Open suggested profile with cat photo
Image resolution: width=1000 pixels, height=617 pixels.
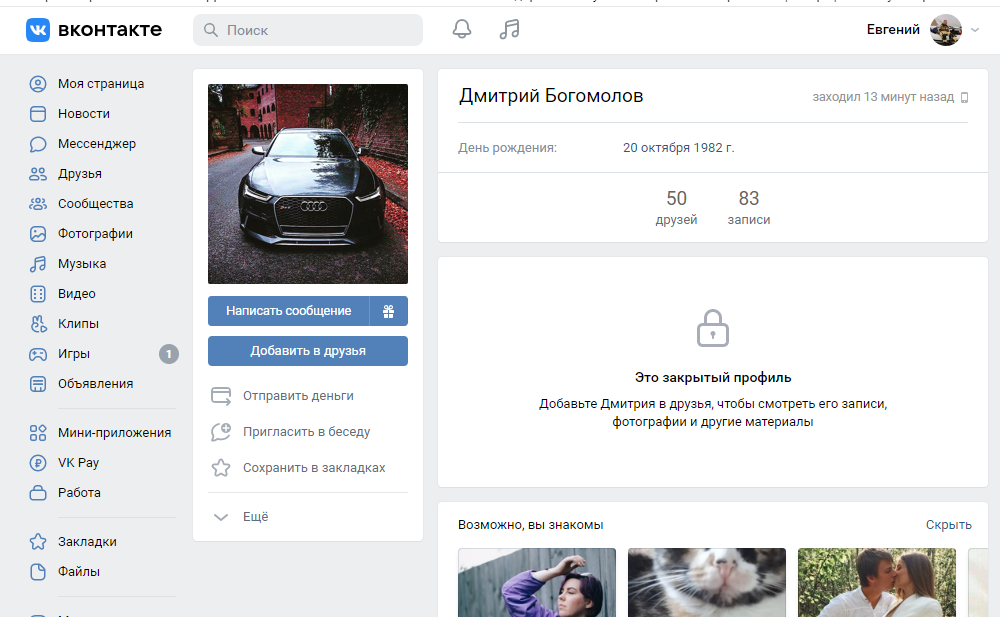click(707, 583)
